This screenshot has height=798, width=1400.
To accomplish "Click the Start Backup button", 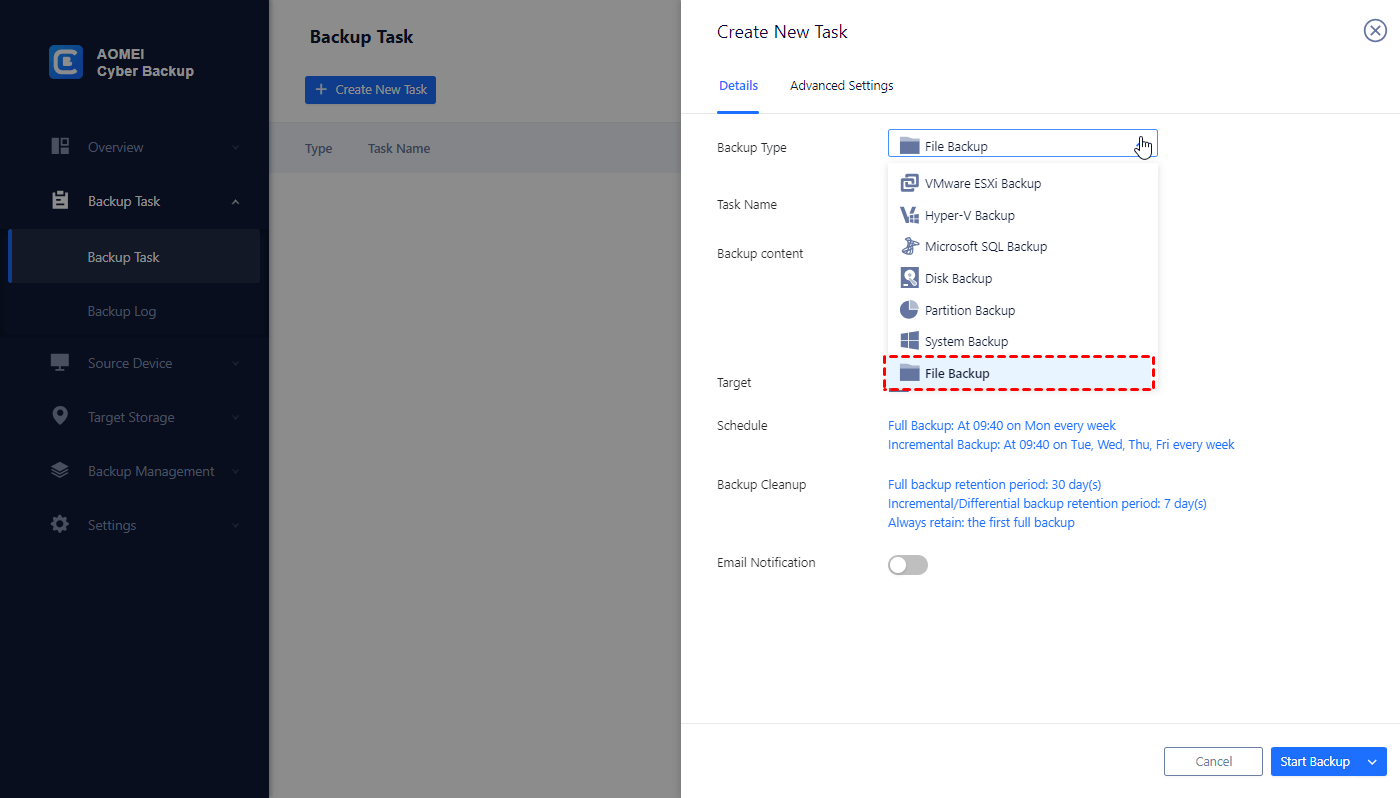I will [x=1316, y=762].
